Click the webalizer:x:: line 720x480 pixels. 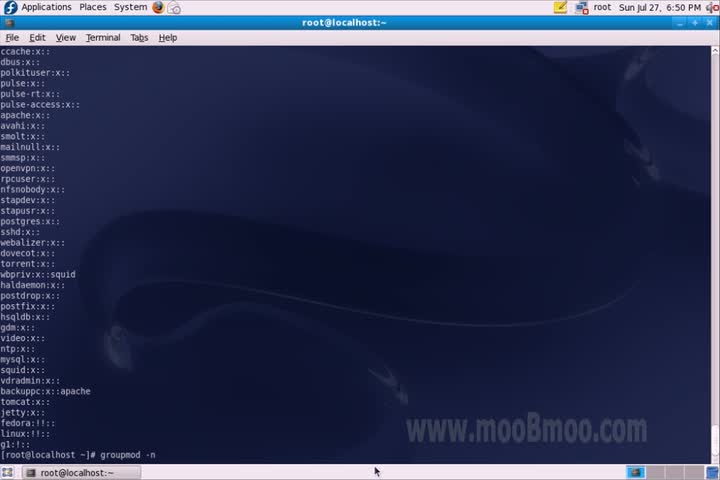click(x=33, y=243)
